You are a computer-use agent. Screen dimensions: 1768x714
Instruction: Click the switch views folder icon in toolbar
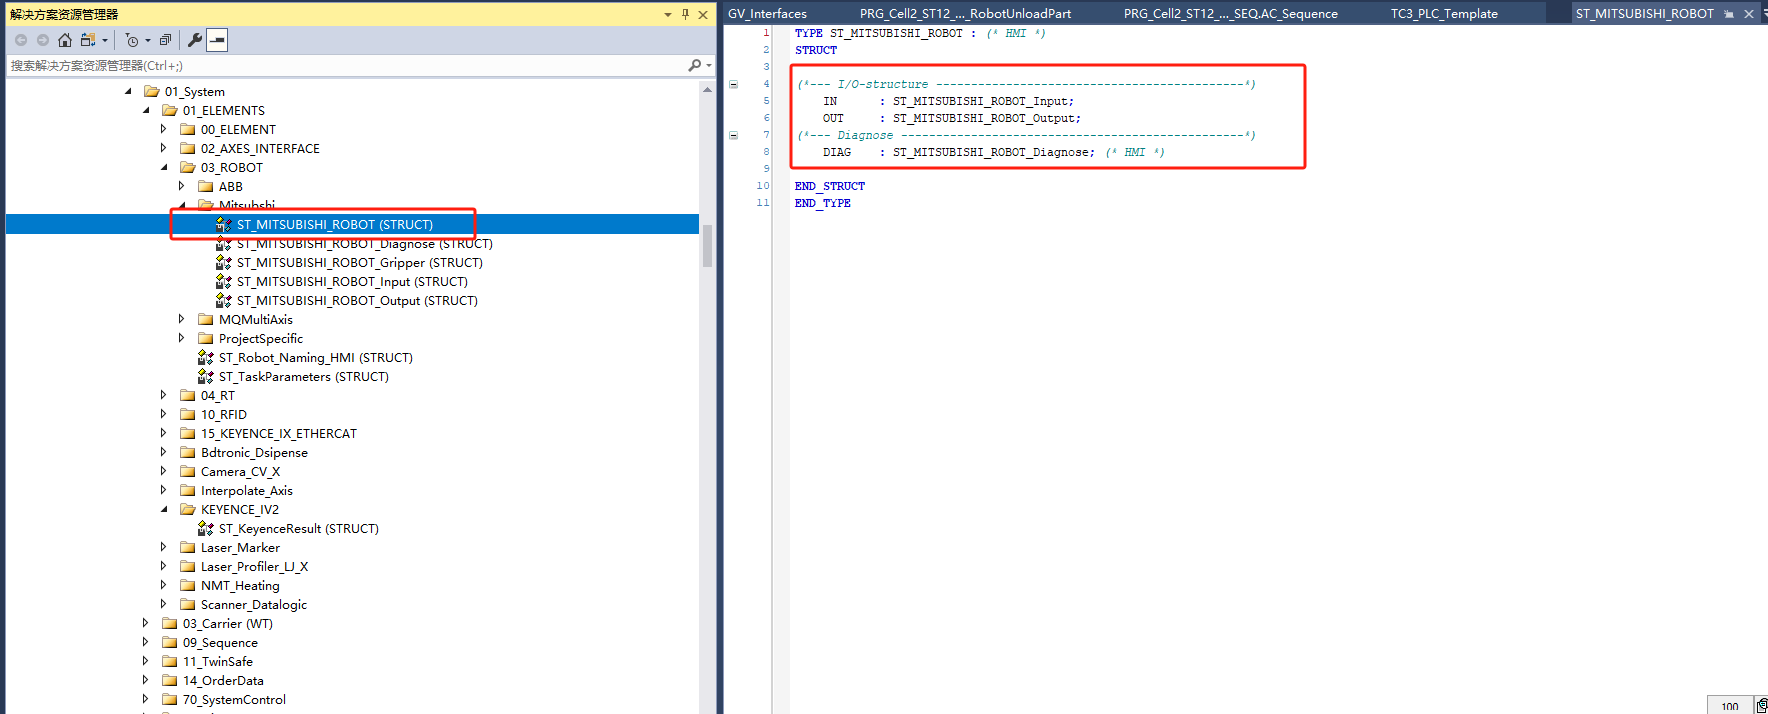[88, 40]
